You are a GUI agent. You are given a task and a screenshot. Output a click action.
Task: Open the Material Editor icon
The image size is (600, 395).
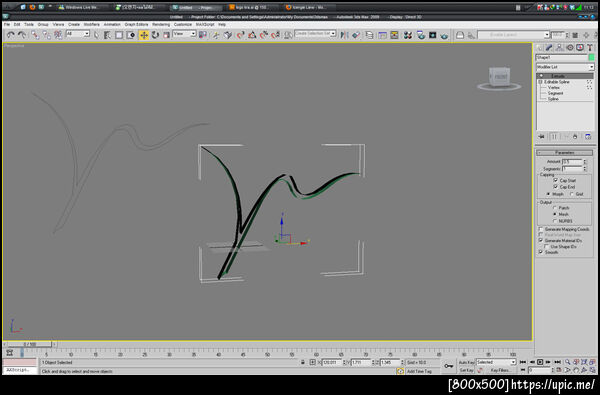408,35
